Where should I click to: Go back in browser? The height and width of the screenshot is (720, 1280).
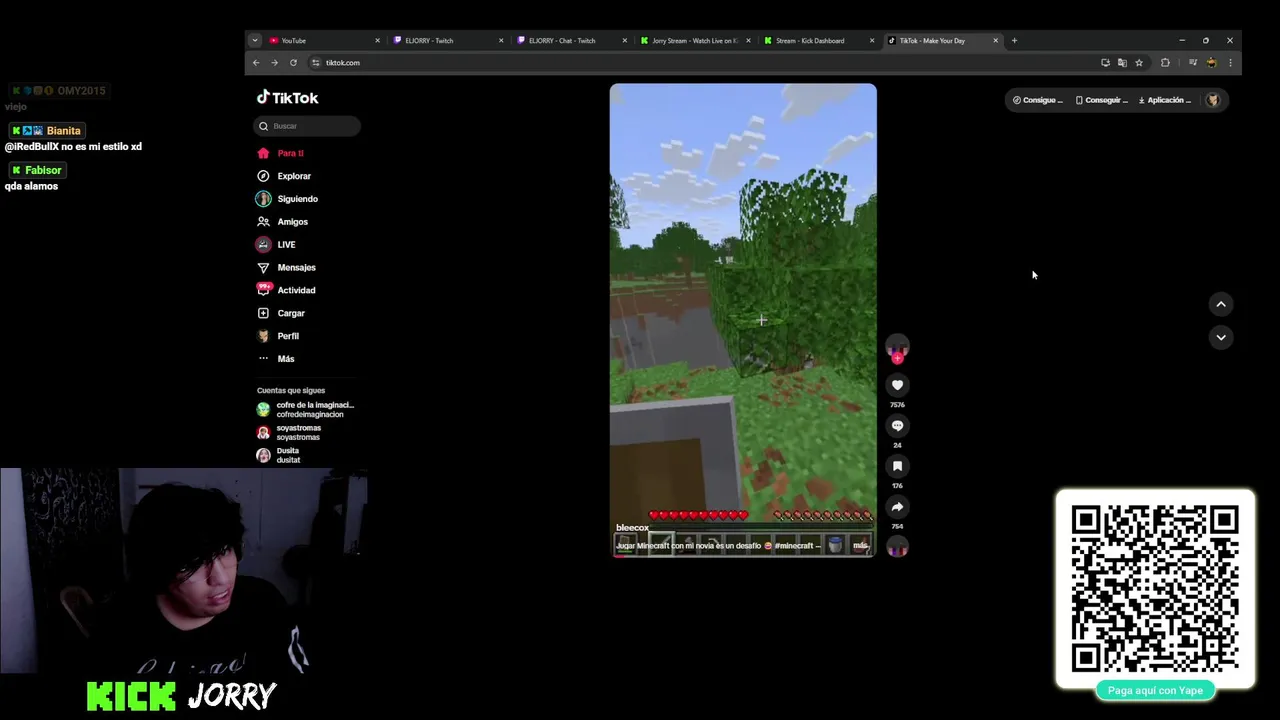(256, 63)
